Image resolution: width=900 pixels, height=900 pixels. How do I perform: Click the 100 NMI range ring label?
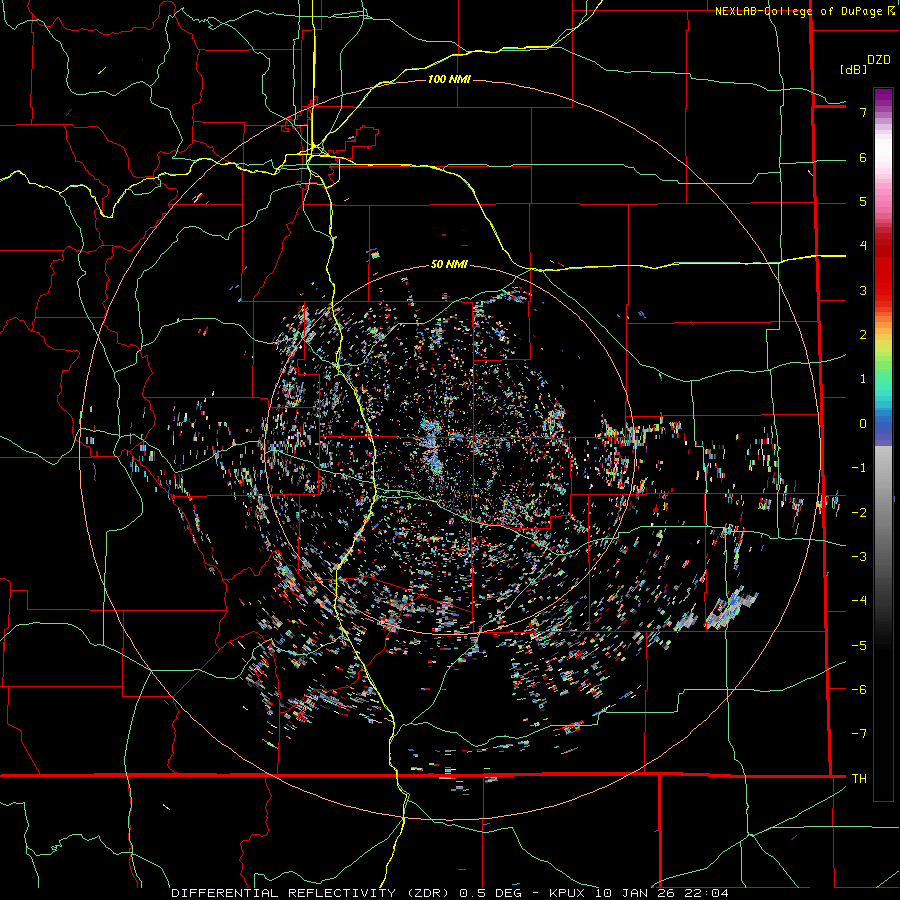click(449, 79)
